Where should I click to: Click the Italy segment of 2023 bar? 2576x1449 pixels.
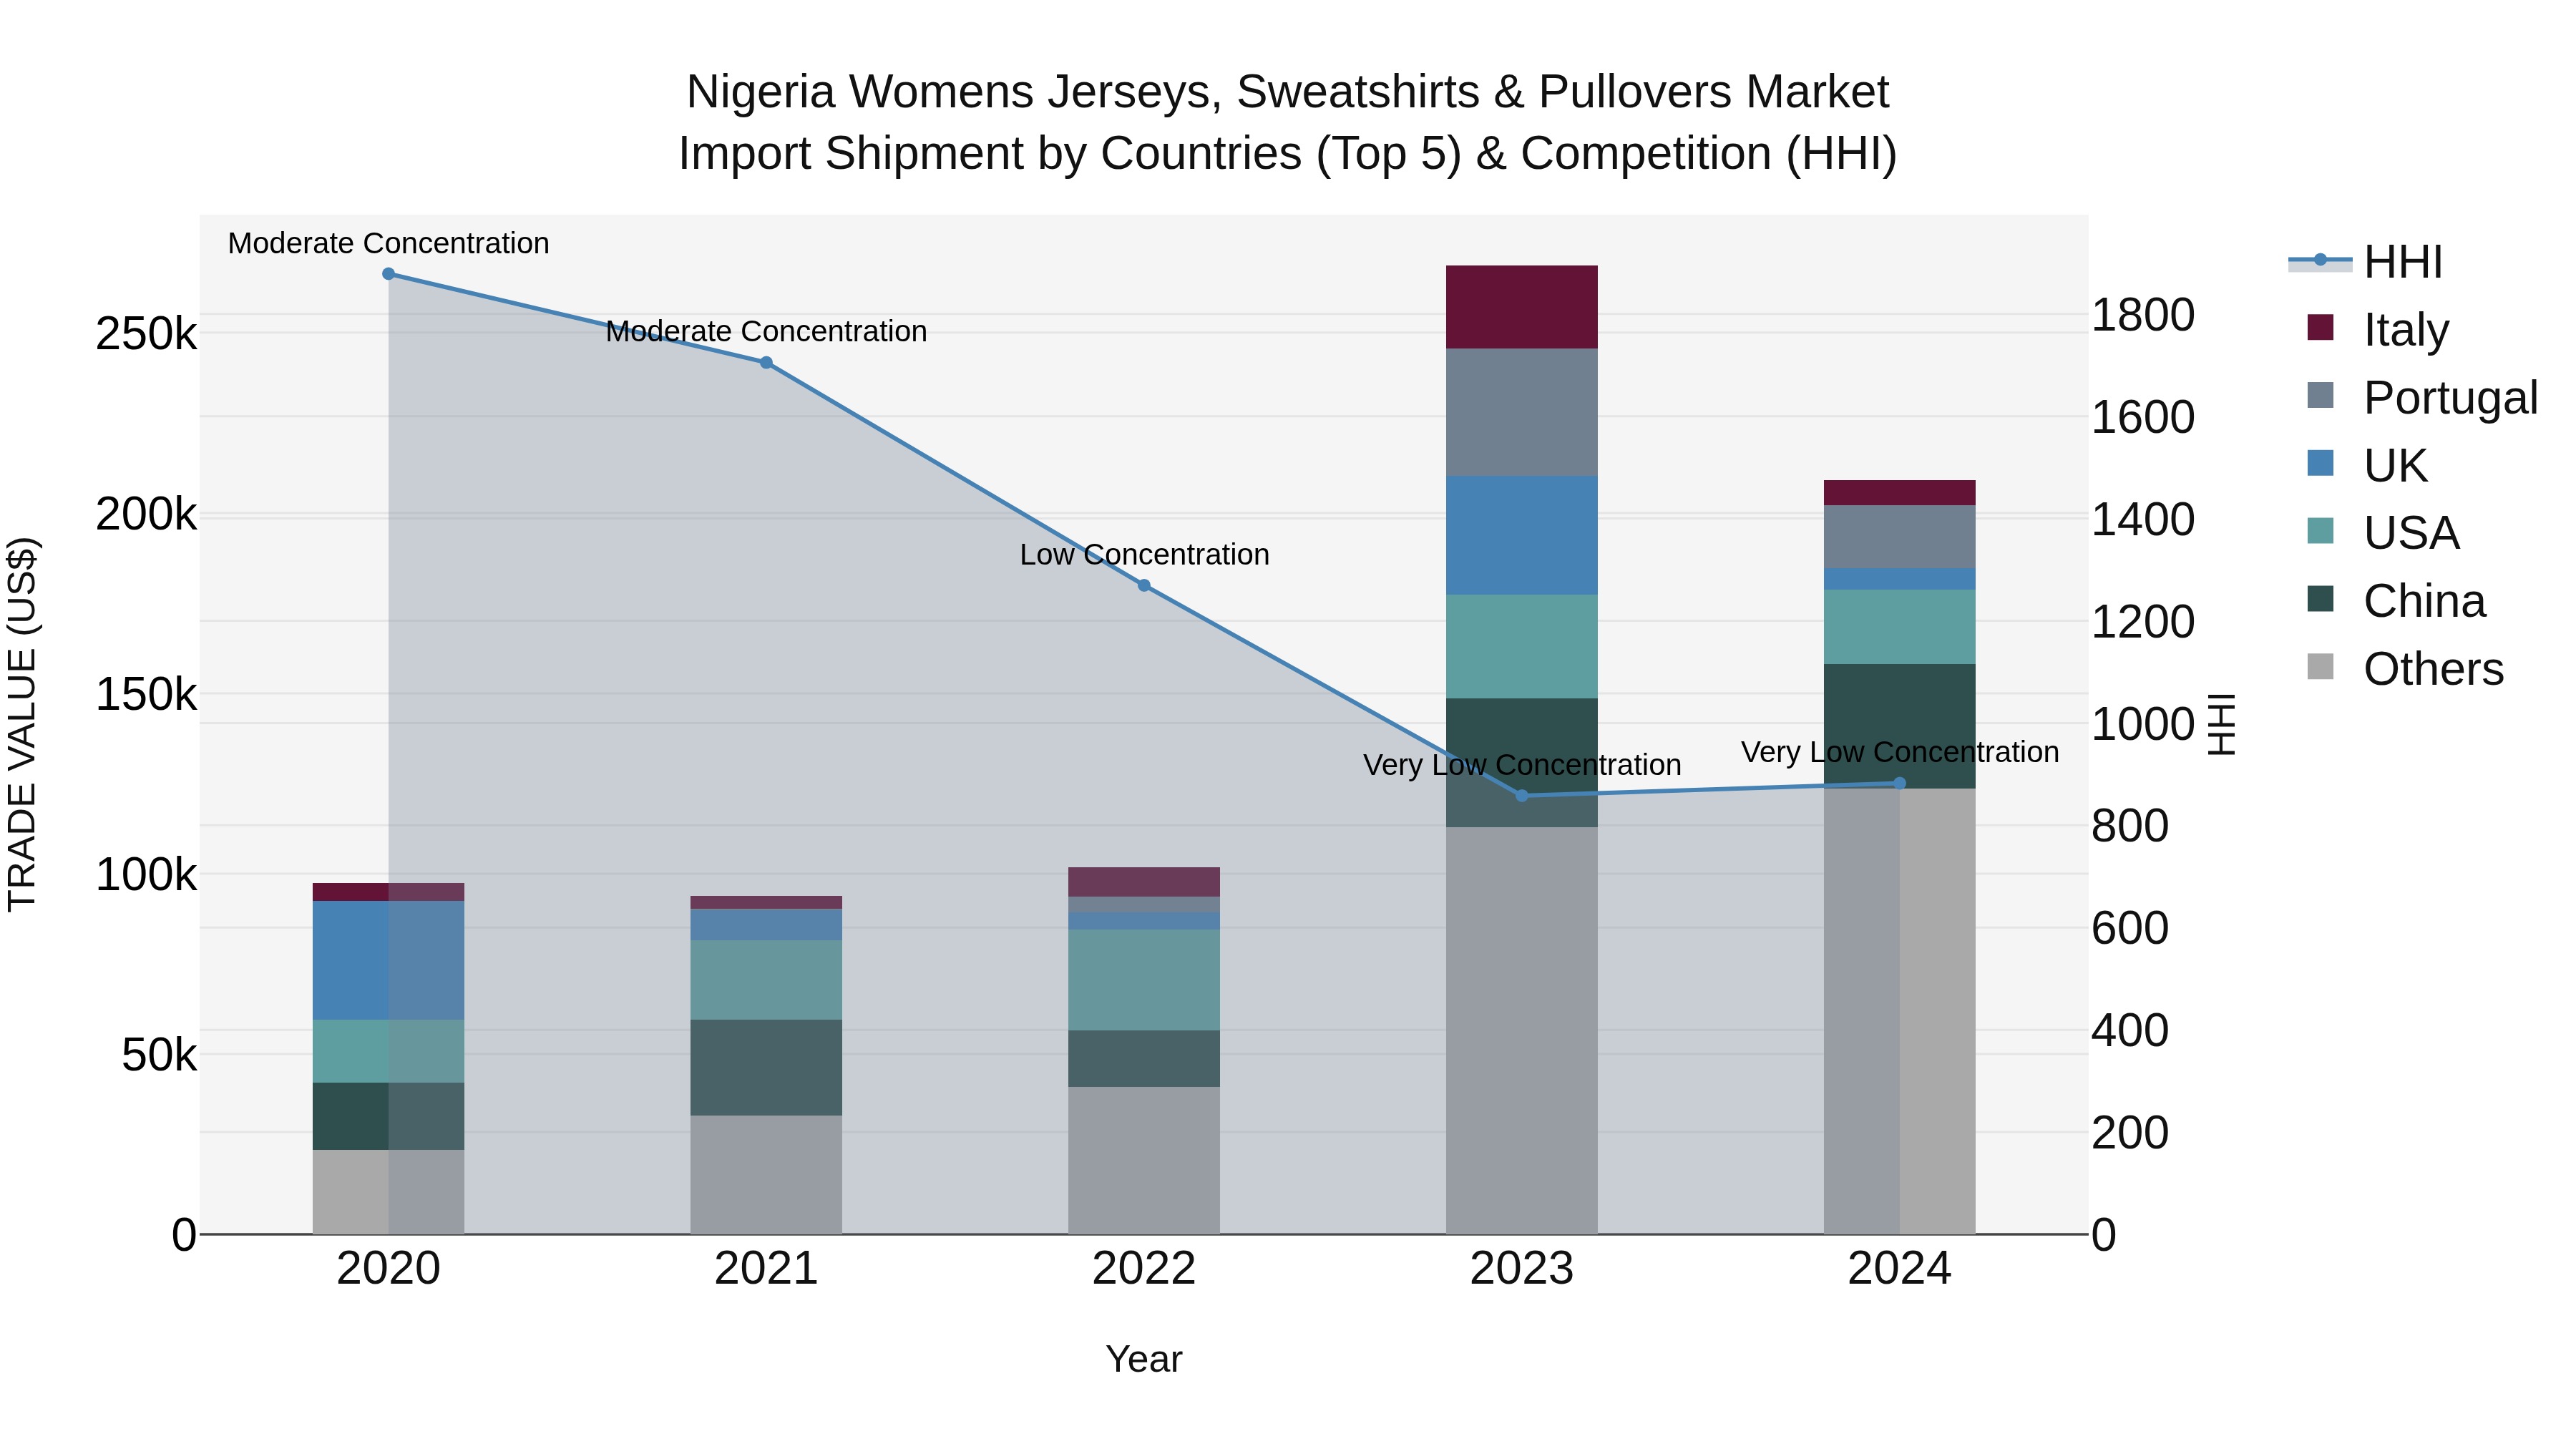1522,307
